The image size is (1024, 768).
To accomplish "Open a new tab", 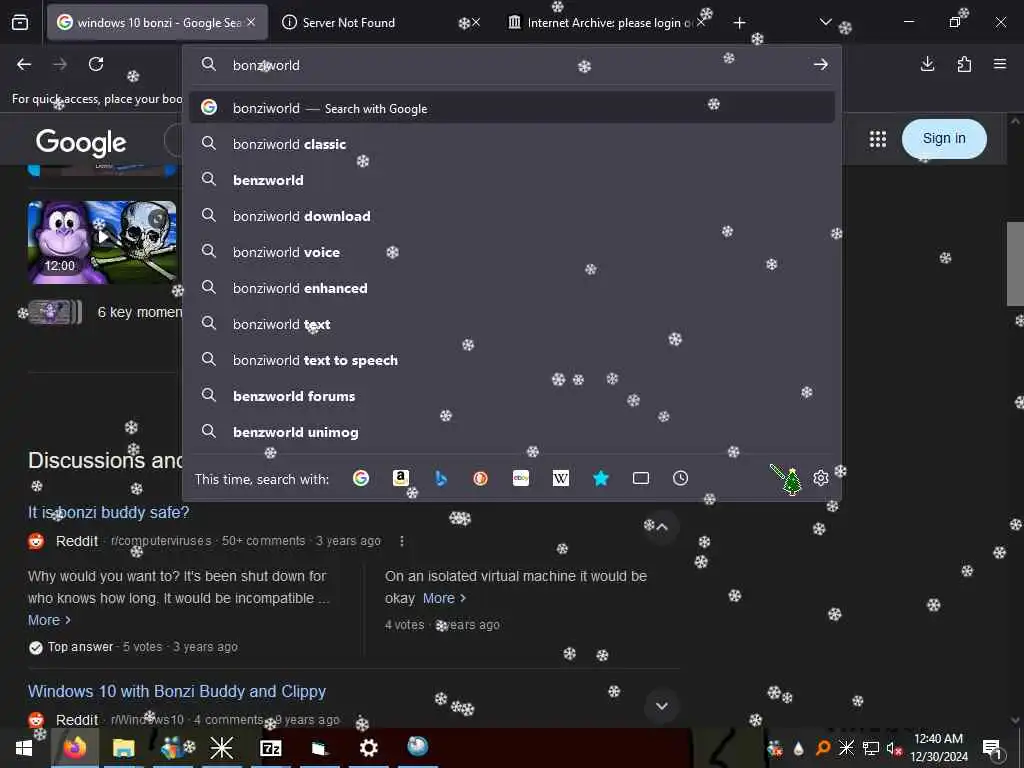I will pos(739,23).
